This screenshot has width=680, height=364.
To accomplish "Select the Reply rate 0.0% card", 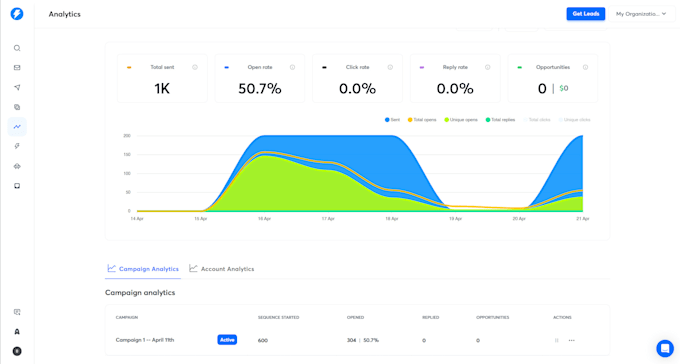I will (x=455, y=79).
